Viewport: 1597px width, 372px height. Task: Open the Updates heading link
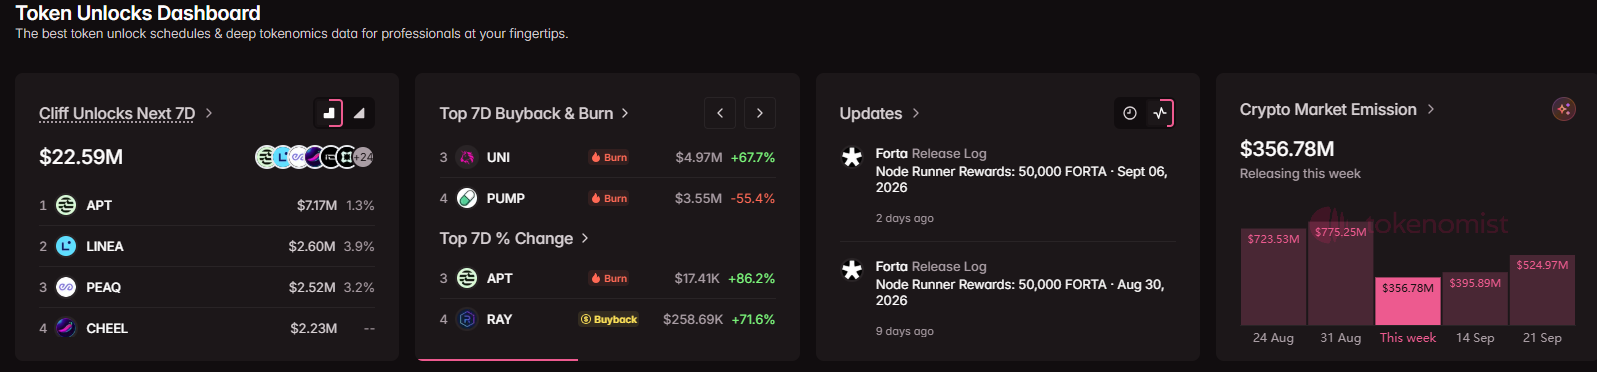coord(871,113)
